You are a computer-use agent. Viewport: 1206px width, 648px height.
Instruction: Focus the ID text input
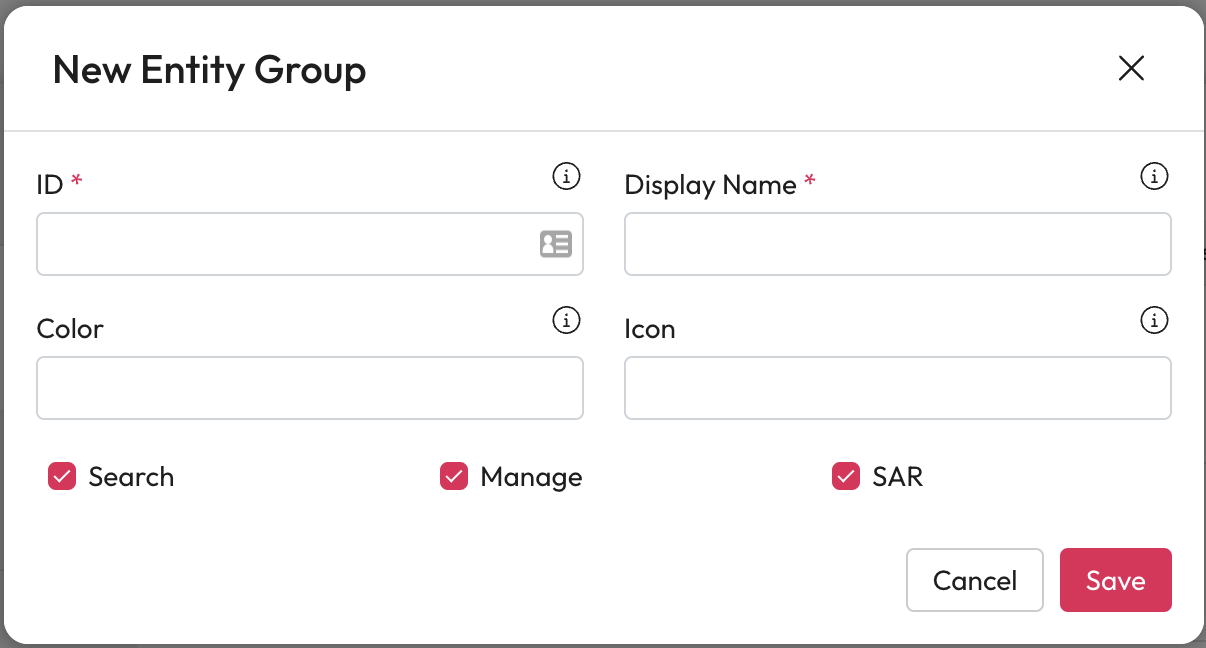(x=285, y=244)
